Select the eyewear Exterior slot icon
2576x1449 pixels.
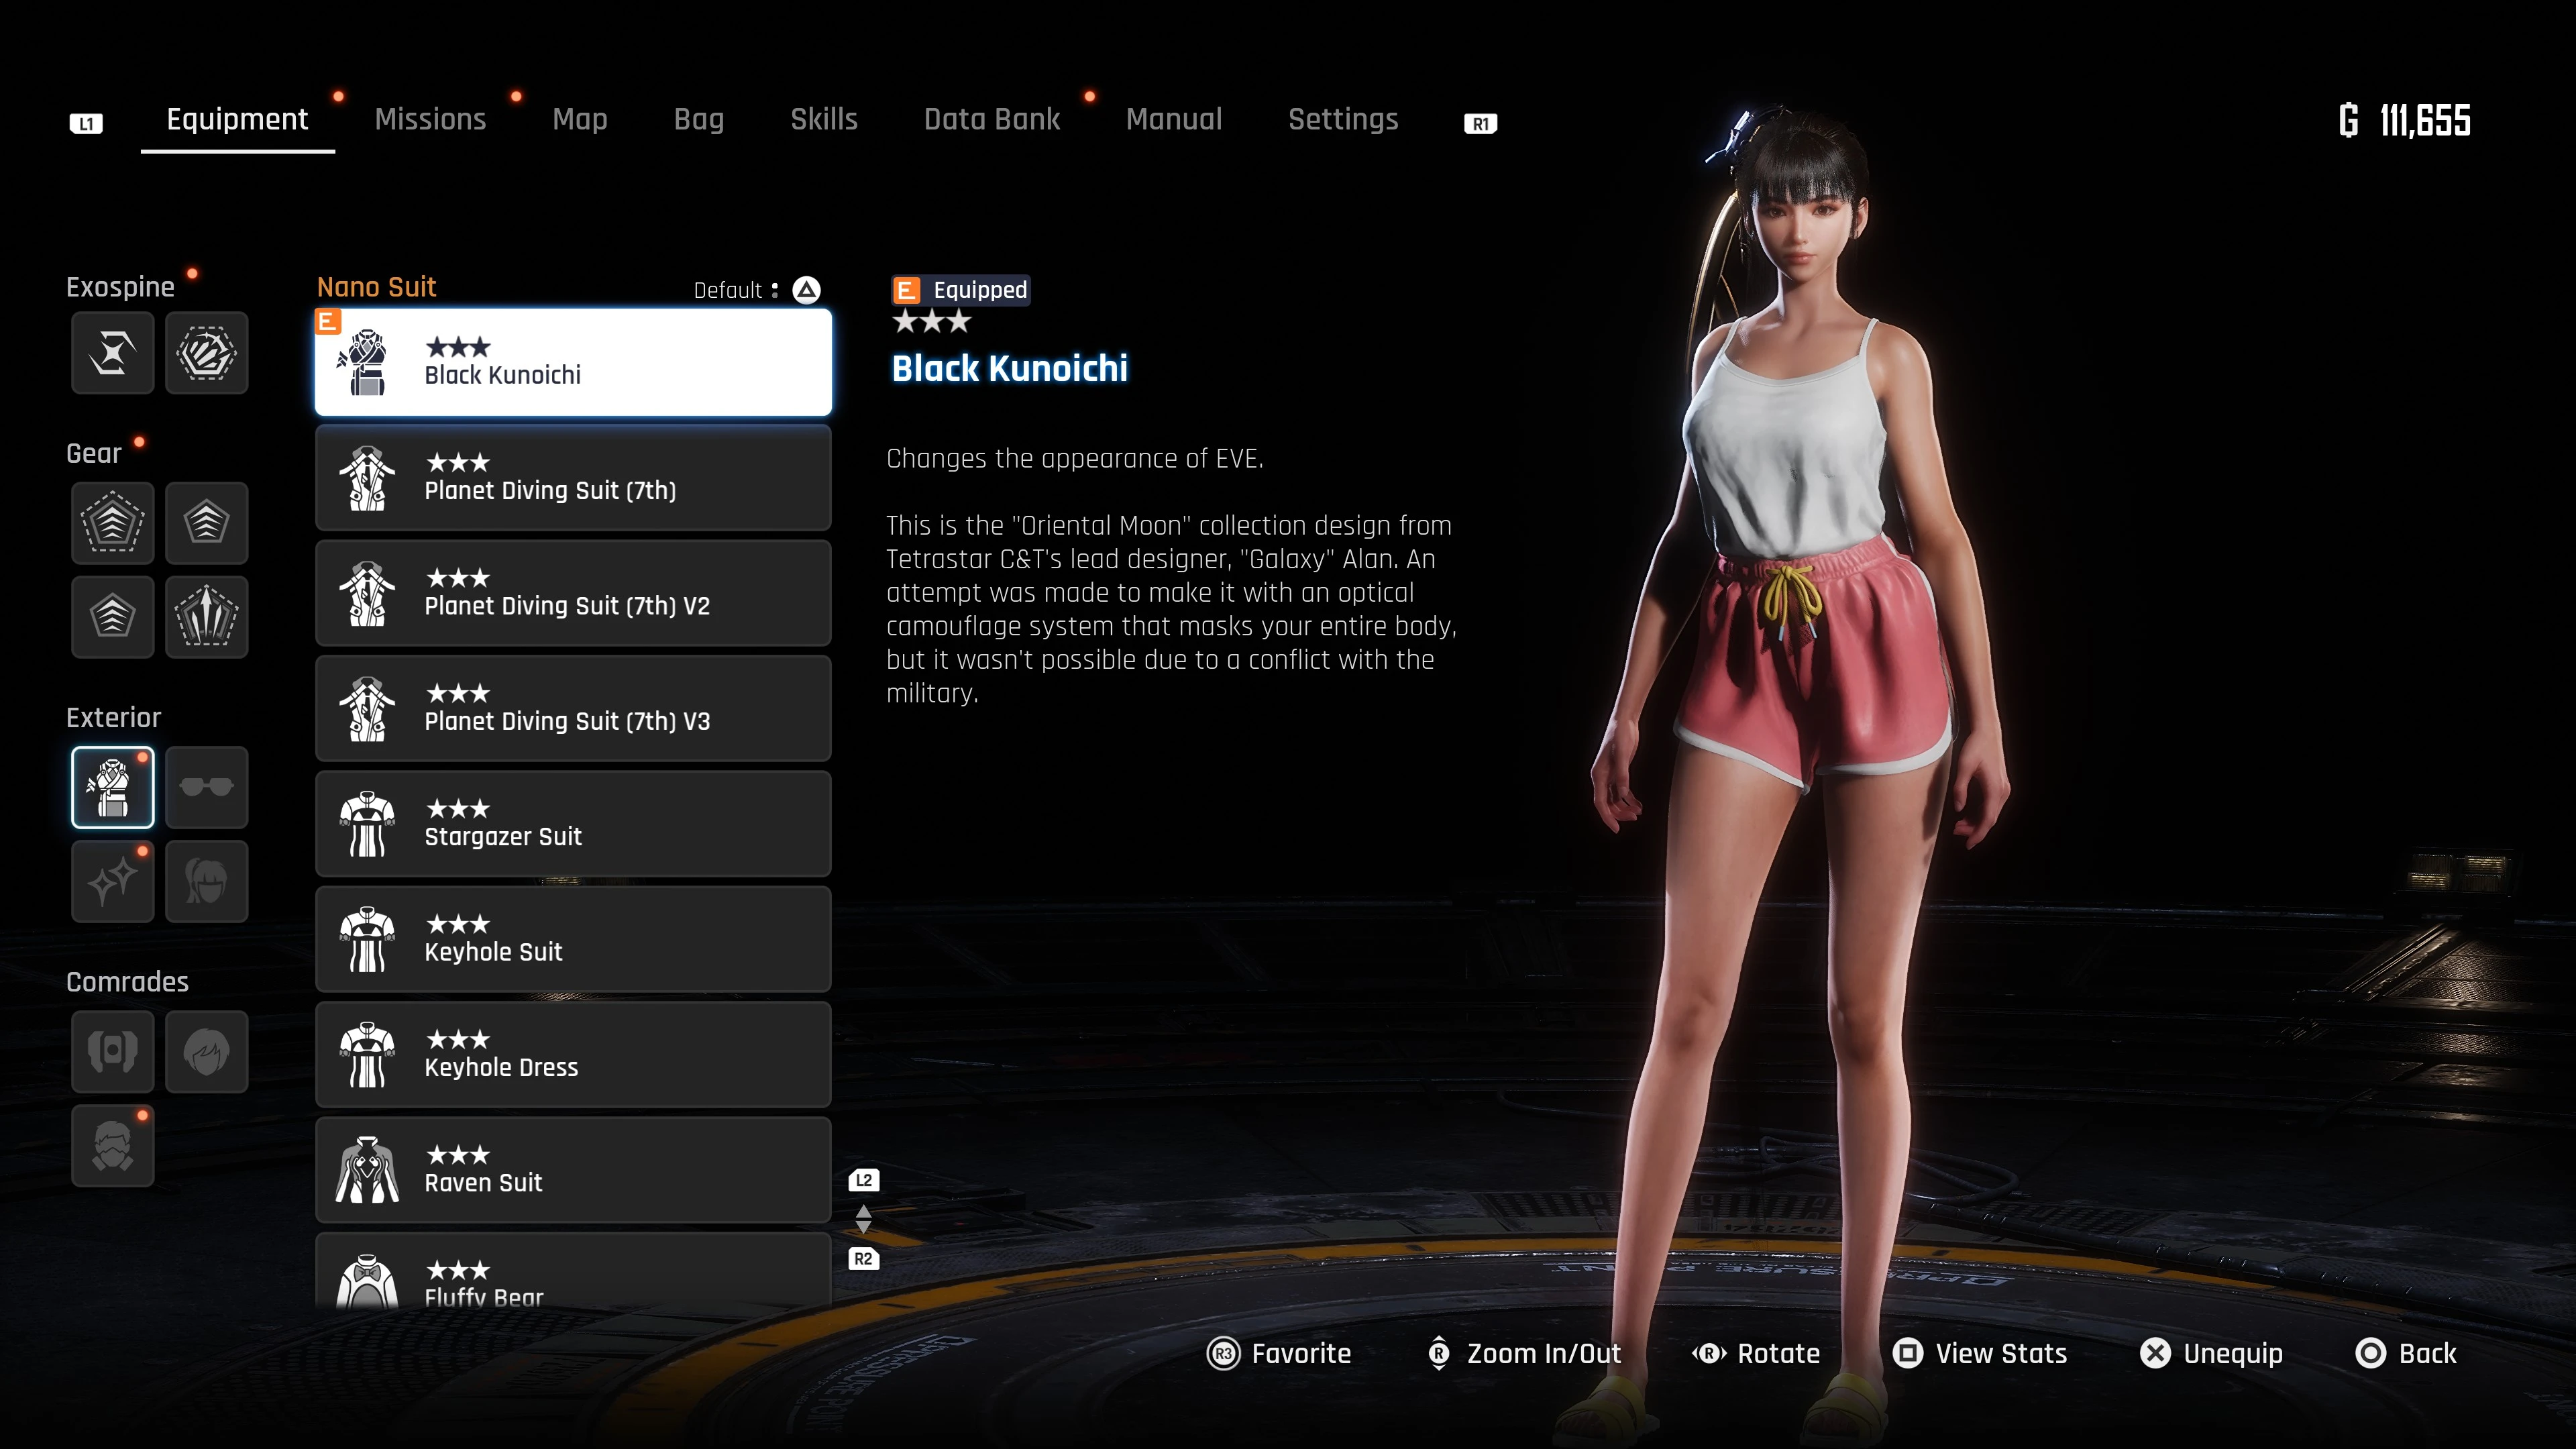coord(206,787)
